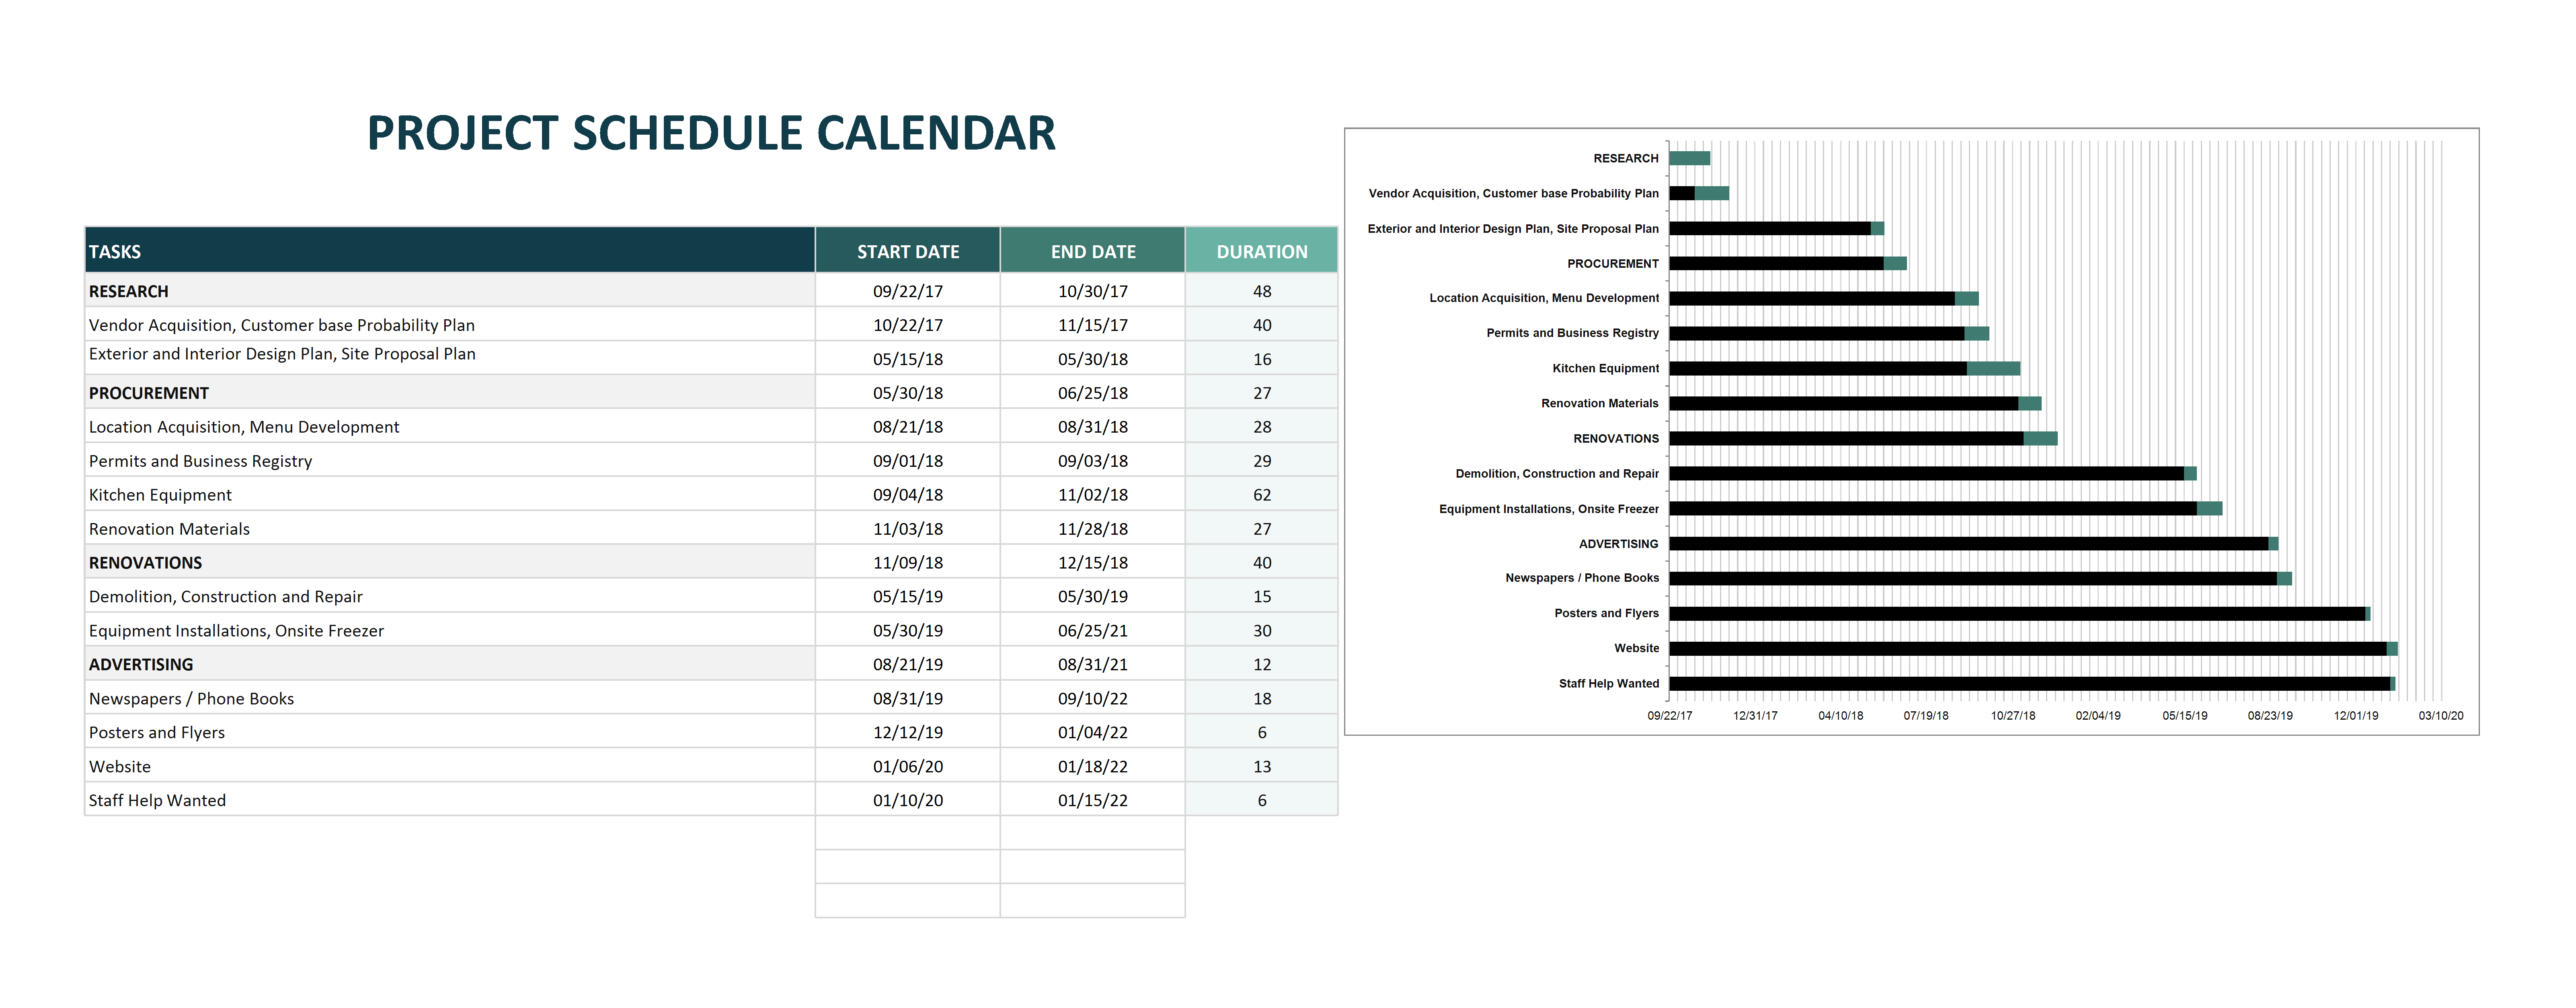Click end date 09/10/22 cell

tap(1092, 698)
